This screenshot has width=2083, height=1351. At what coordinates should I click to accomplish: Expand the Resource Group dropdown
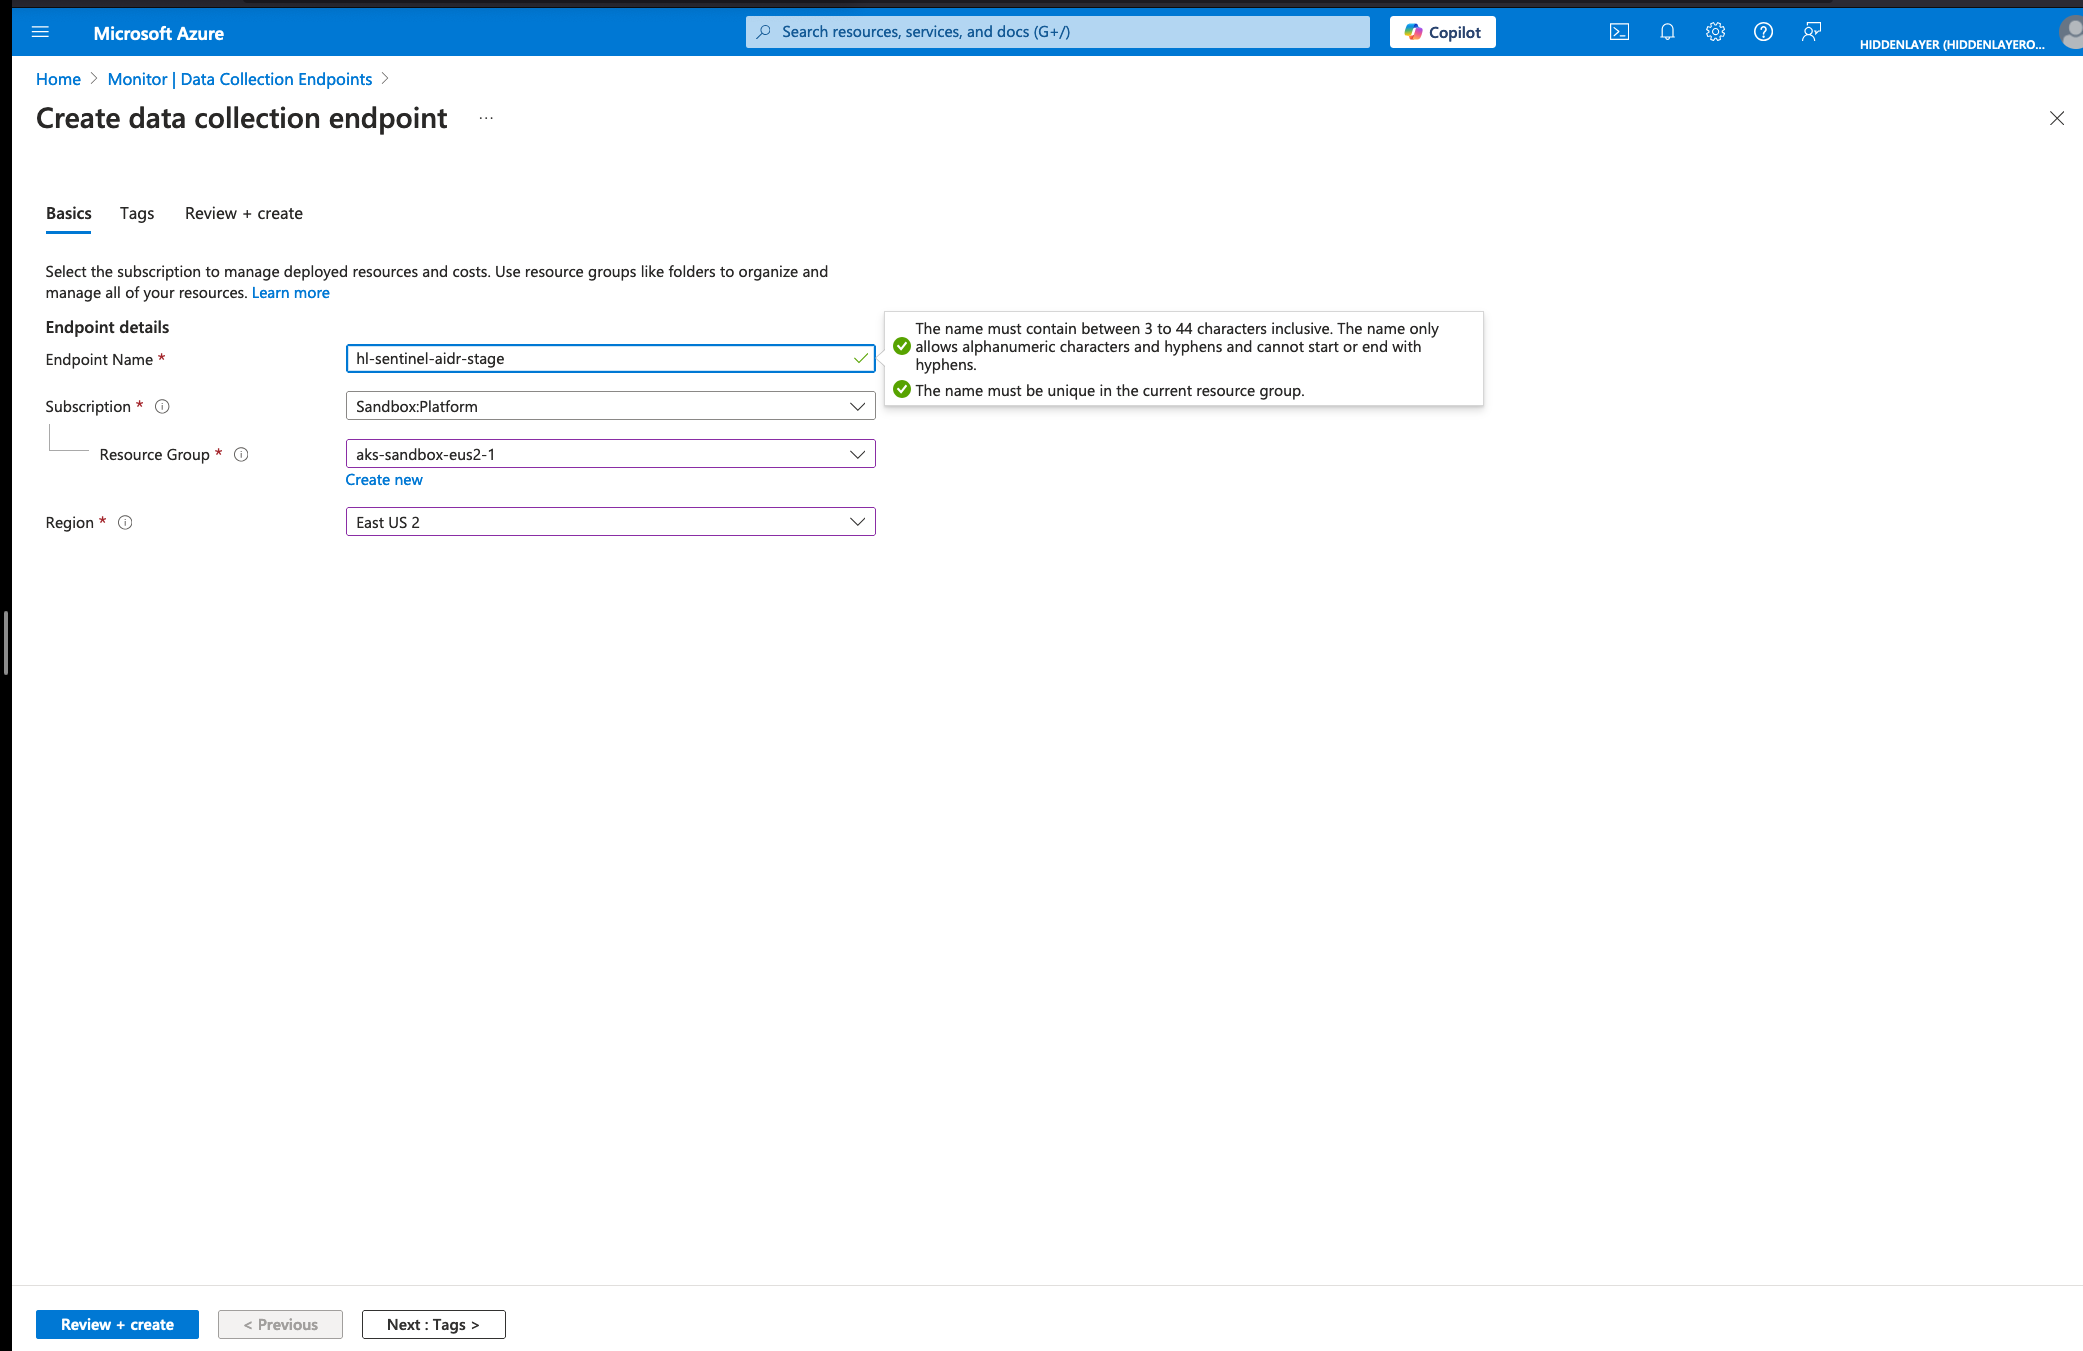(610, 454)
